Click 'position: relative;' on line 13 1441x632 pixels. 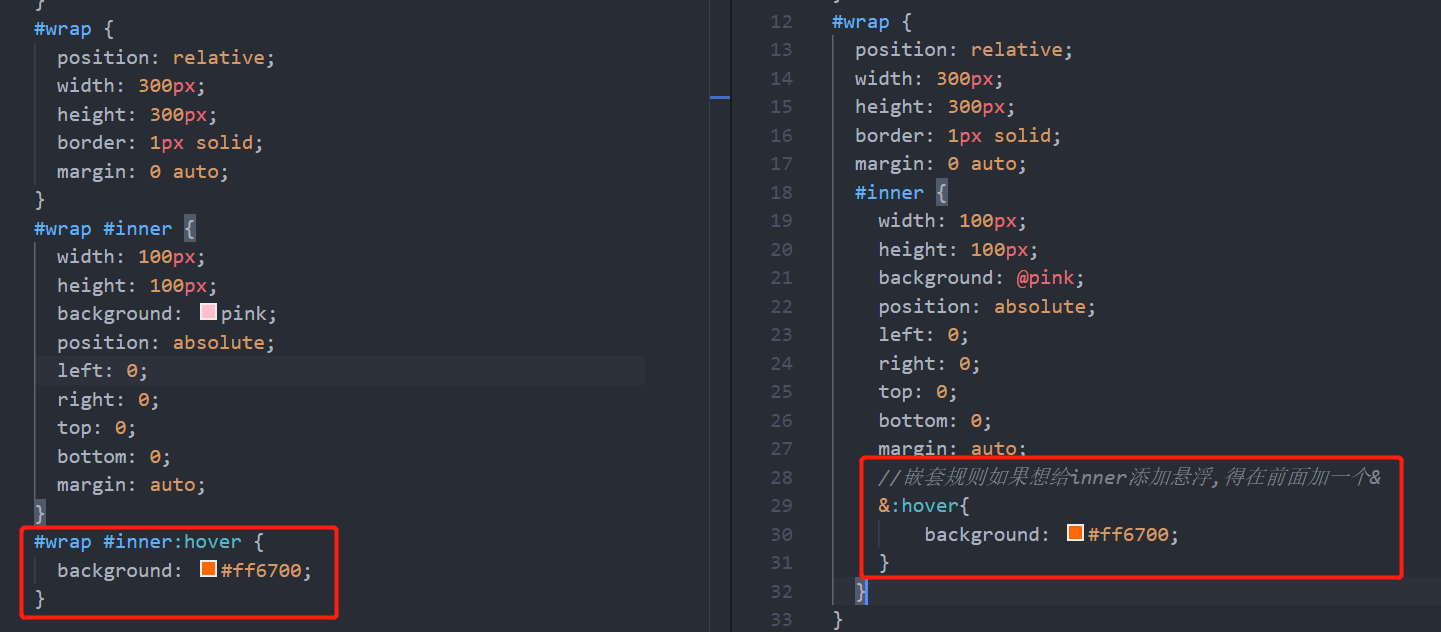tap(963, 49)
